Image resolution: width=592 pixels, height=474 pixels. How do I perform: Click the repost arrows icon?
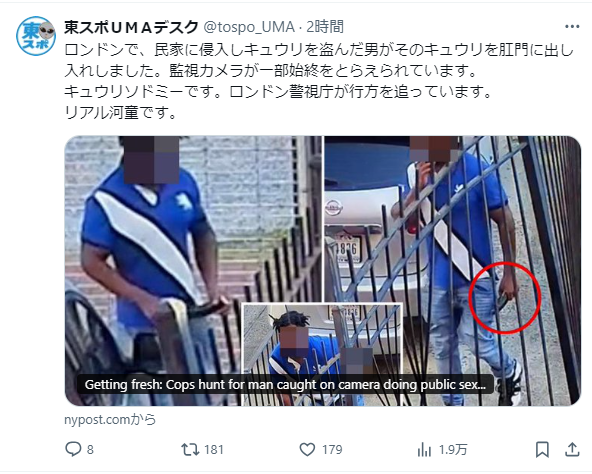pyautogui.click(x=190, y=449)
